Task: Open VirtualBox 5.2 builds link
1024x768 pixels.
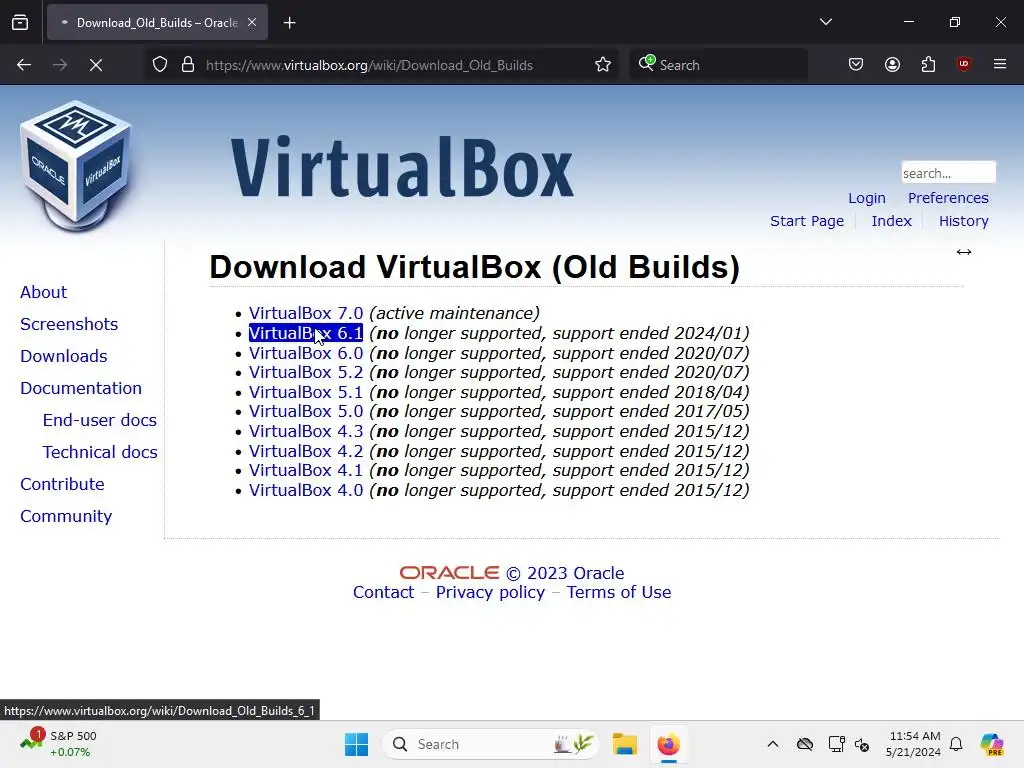Action: click(x=306, y=372)
